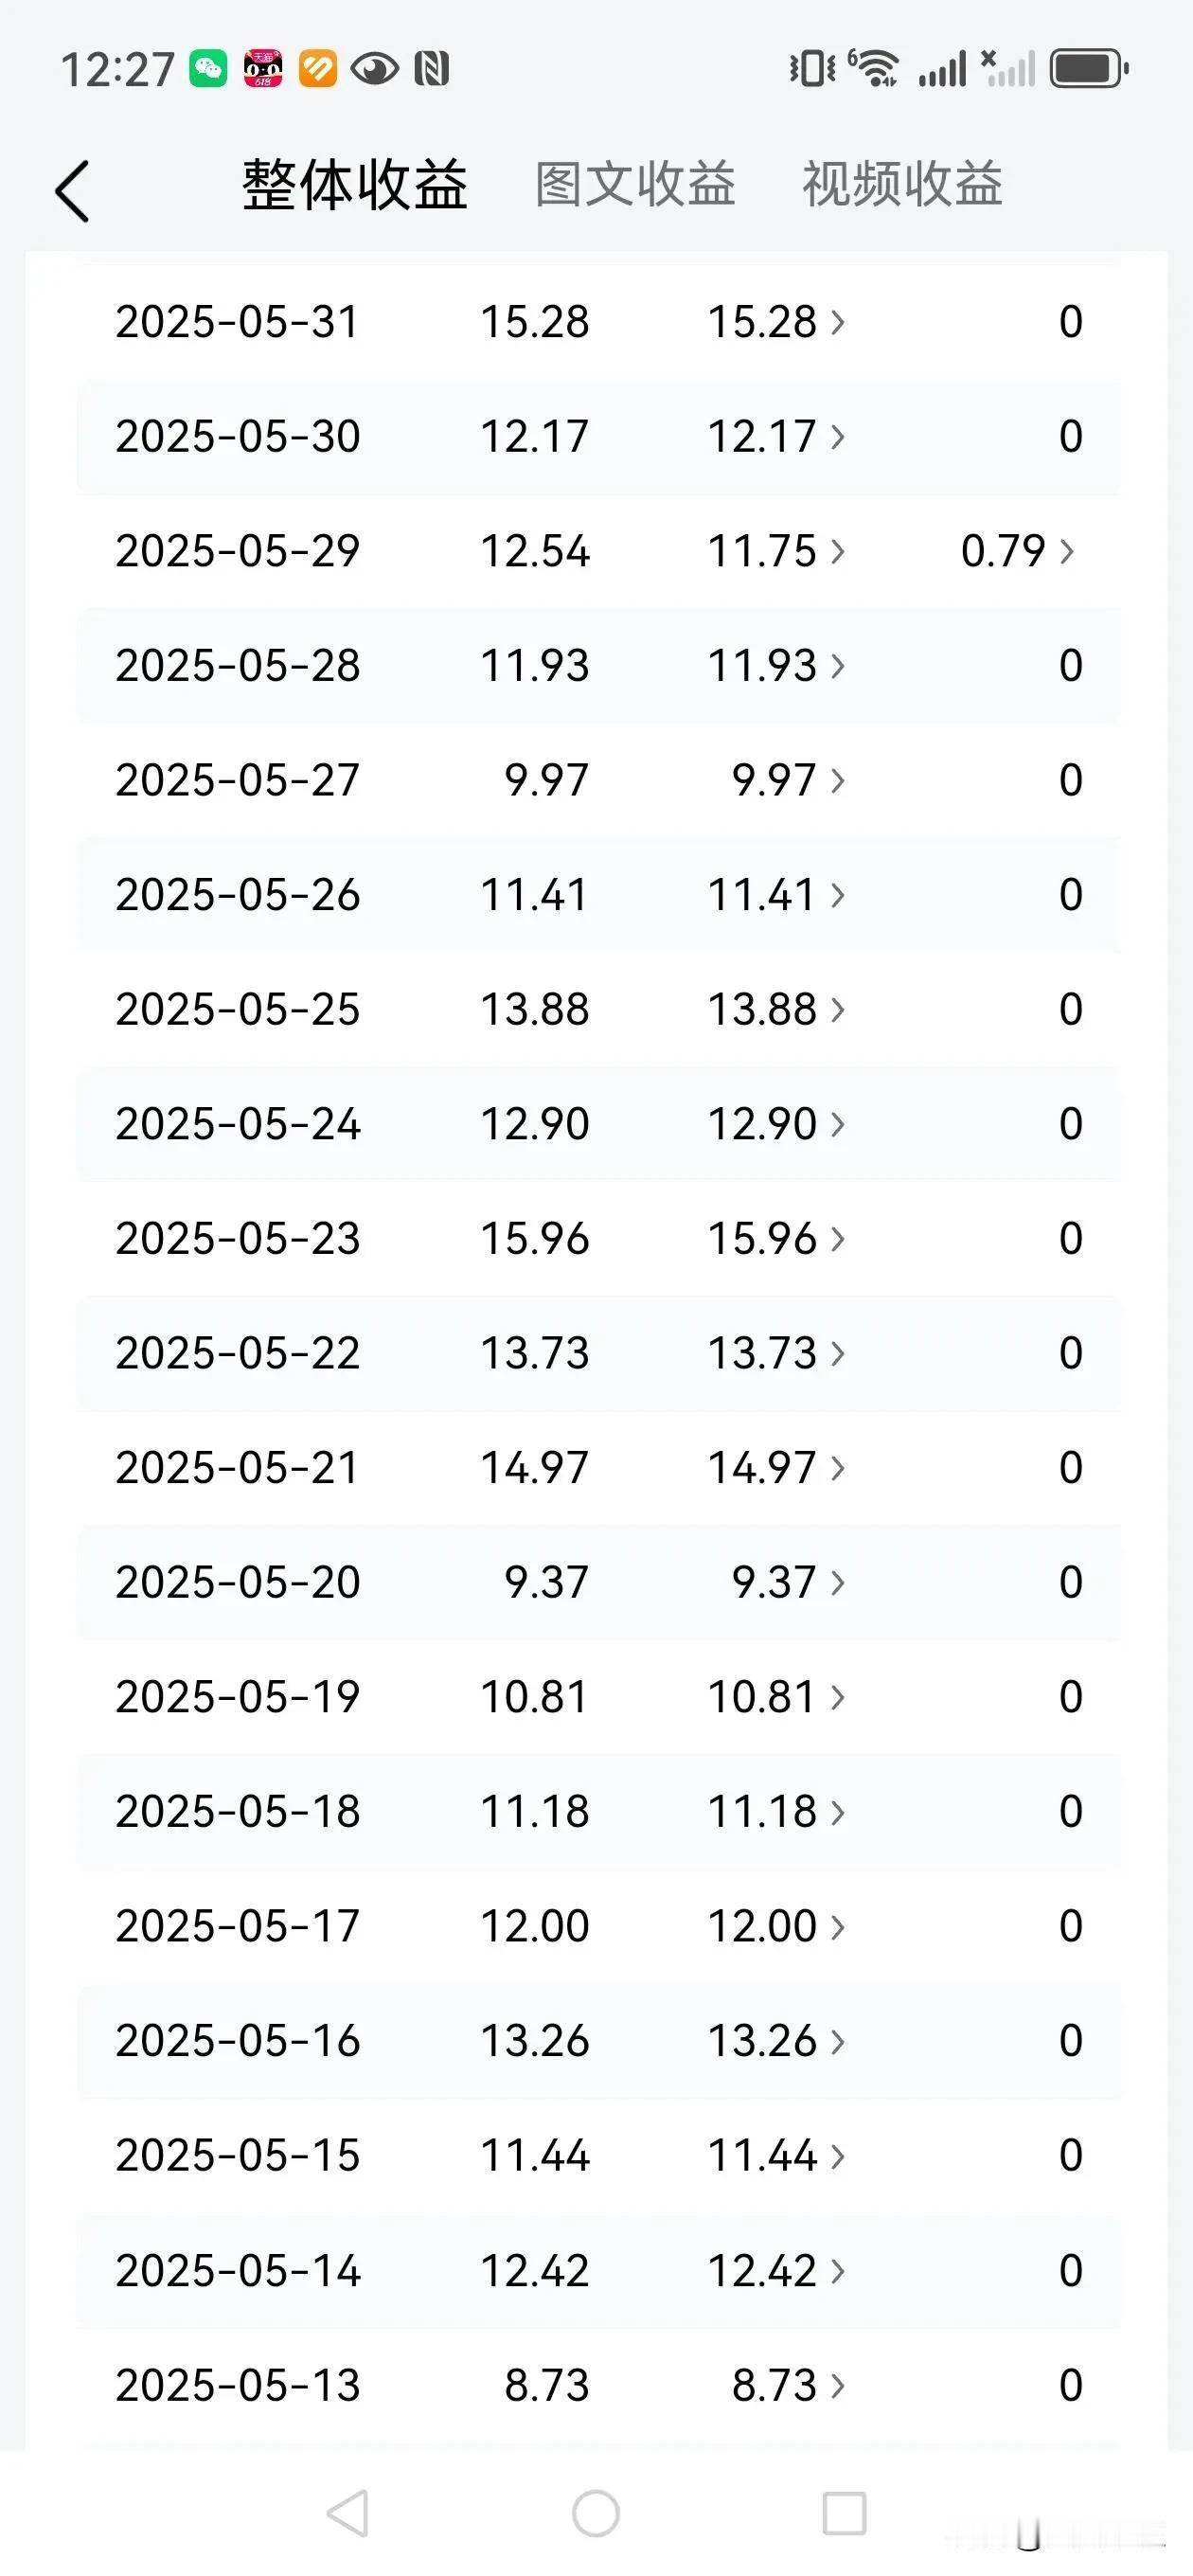Expand 11.75 chevron for 2025-05-29

[x=838, y=551]
